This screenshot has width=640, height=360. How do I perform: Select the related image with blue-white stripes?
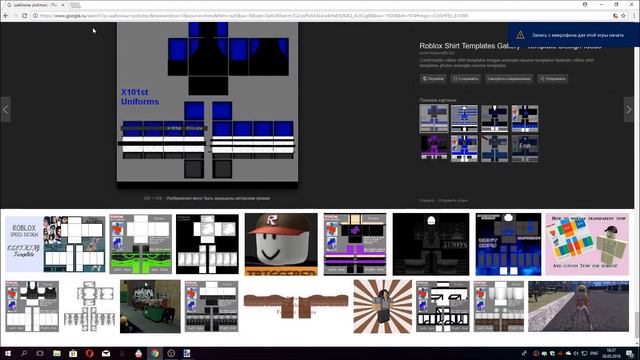pyautogui.click(x=464, y=118)
